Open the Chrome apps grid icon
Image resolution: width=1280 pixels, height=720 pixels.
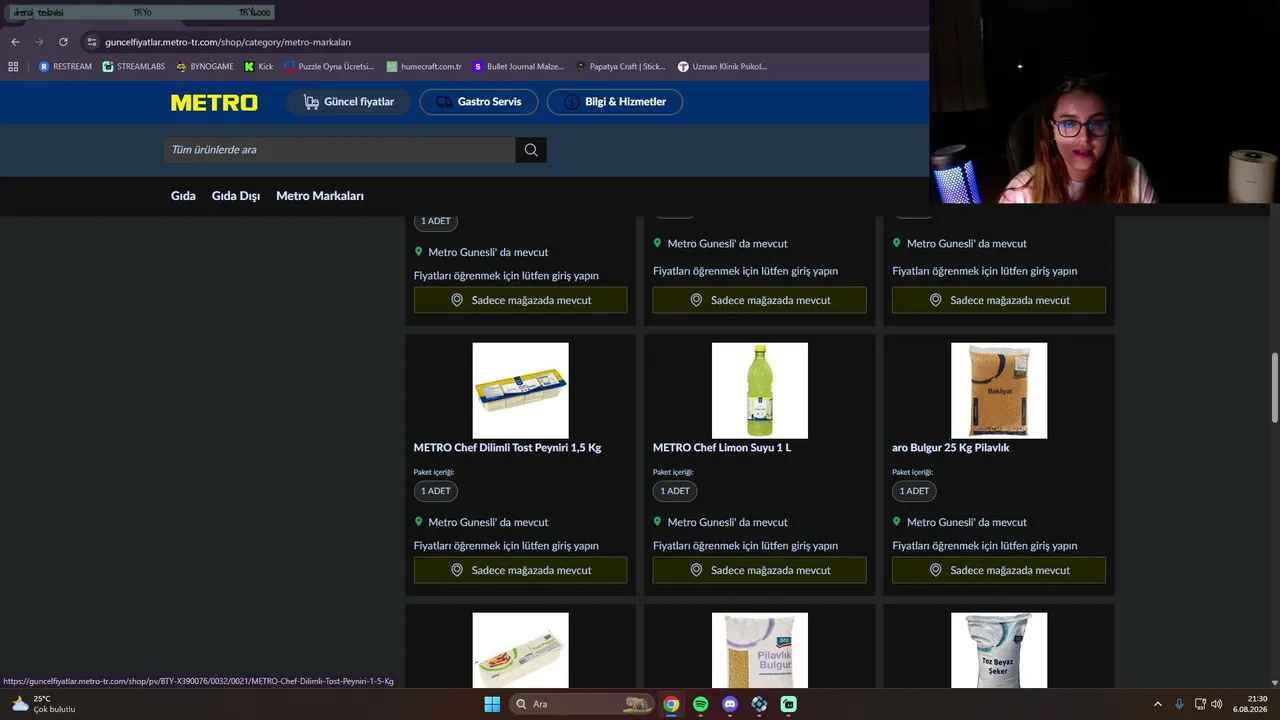tap(13, 67)
